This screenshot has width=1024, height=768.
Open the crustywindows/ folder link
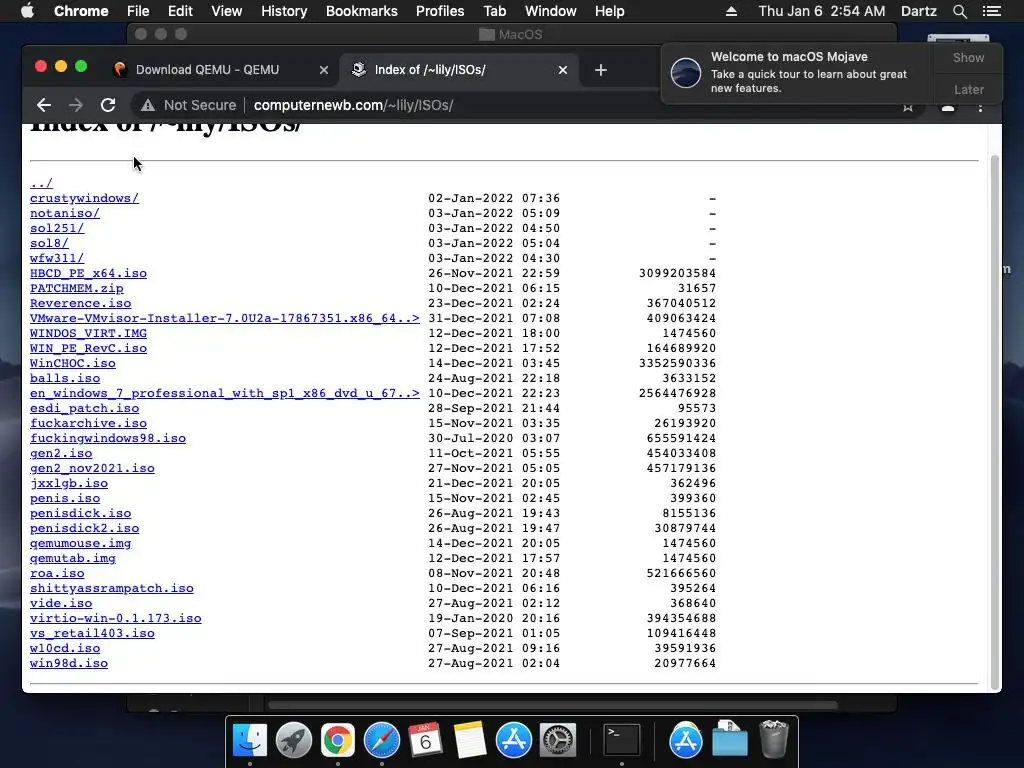pos(84,198)
